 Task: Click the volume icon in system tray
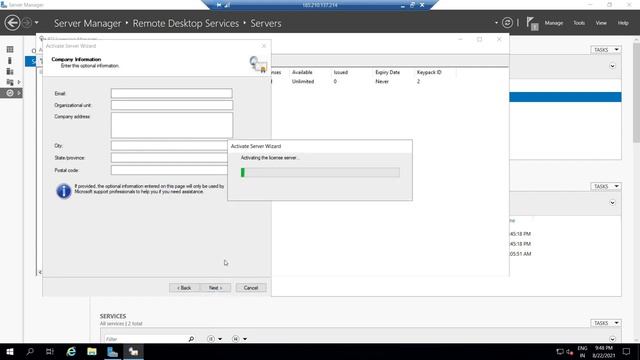[569, 352]
